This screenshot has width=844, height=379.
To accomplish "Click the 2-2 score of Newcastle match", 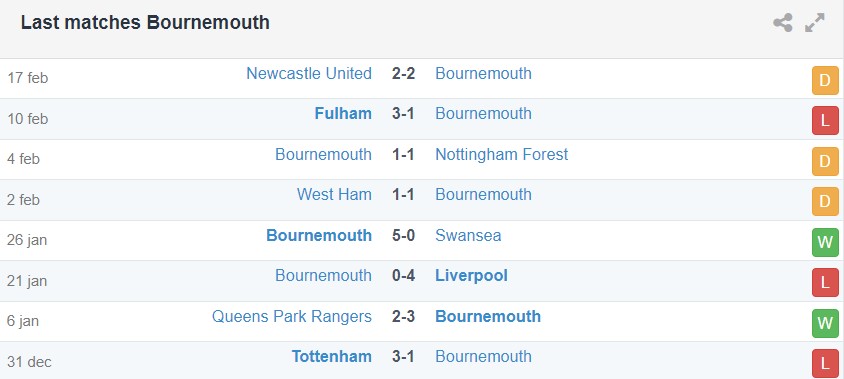I will 403,73.
